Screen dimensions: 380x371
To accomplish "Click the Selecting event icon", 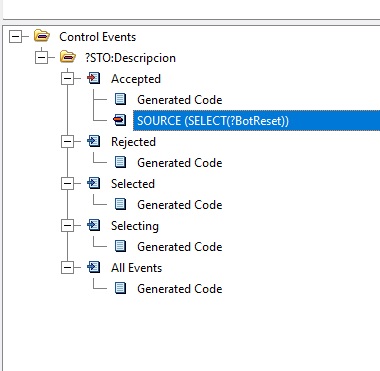I will (94, 225).
